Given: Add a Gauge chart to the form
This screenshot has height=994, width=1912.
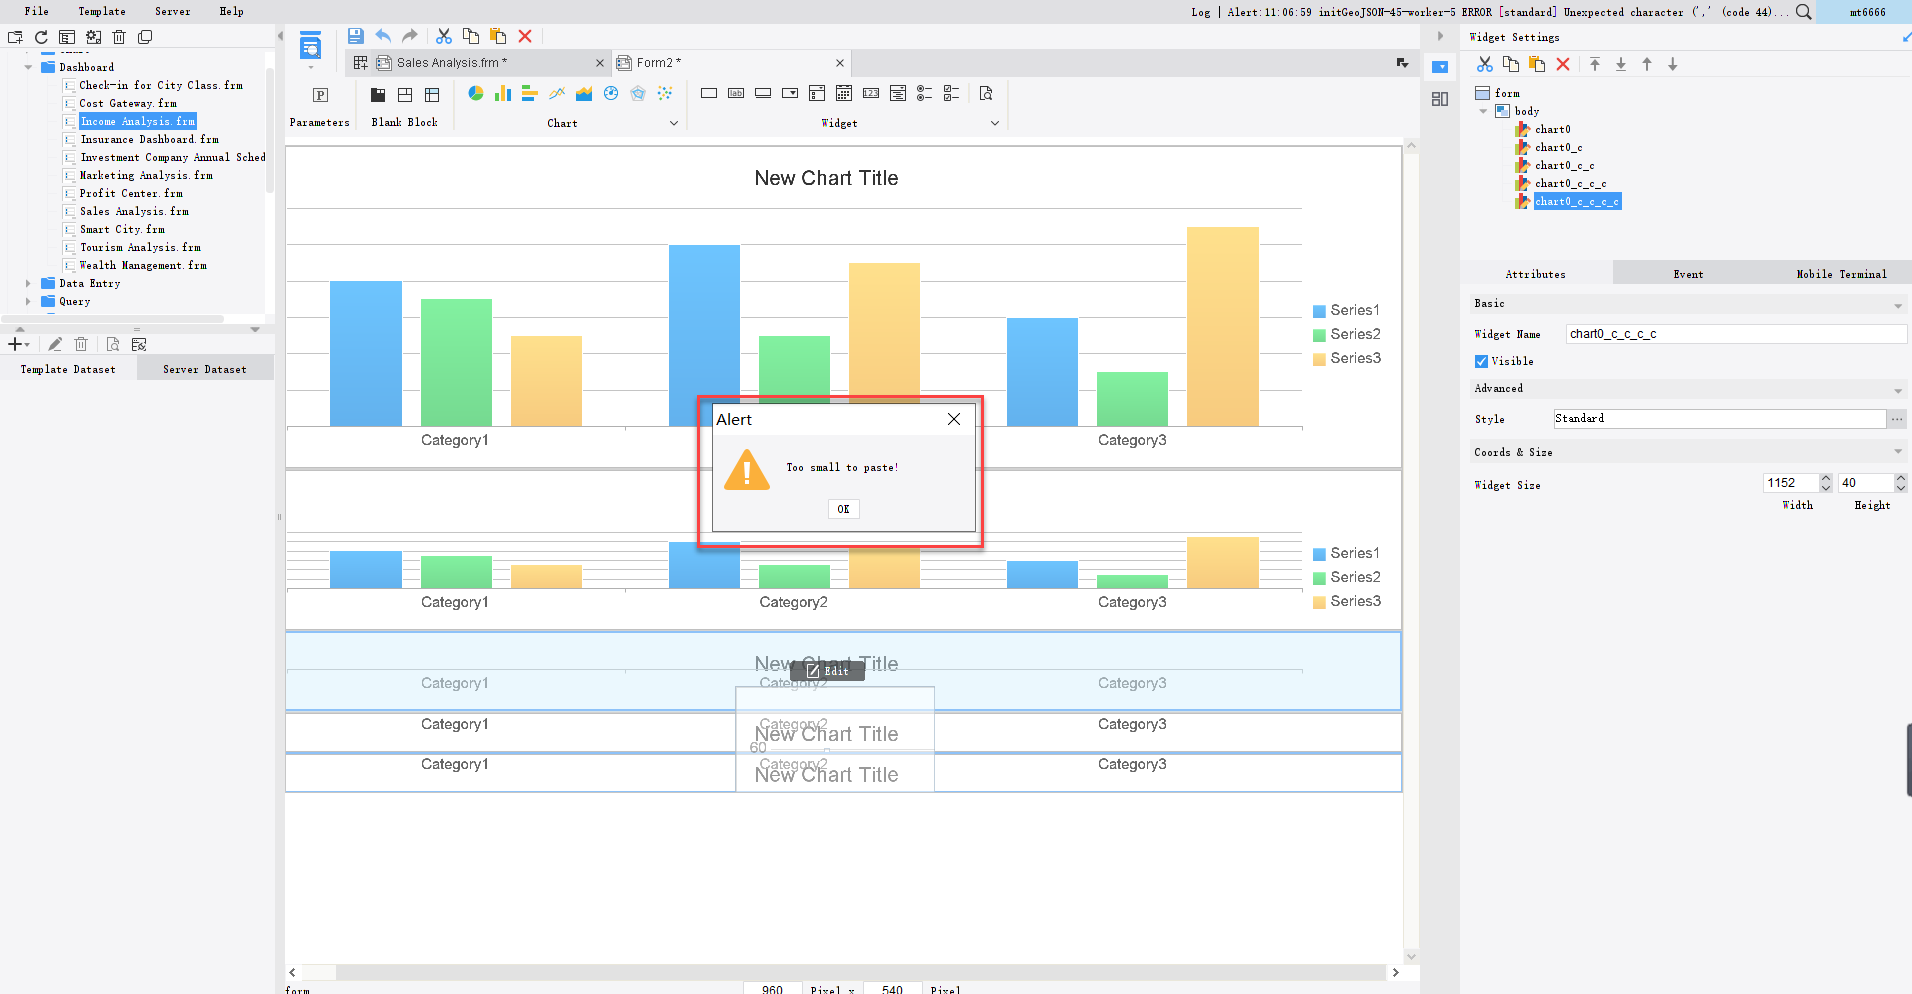Looking at the screenshot, I should pos(611,93).
